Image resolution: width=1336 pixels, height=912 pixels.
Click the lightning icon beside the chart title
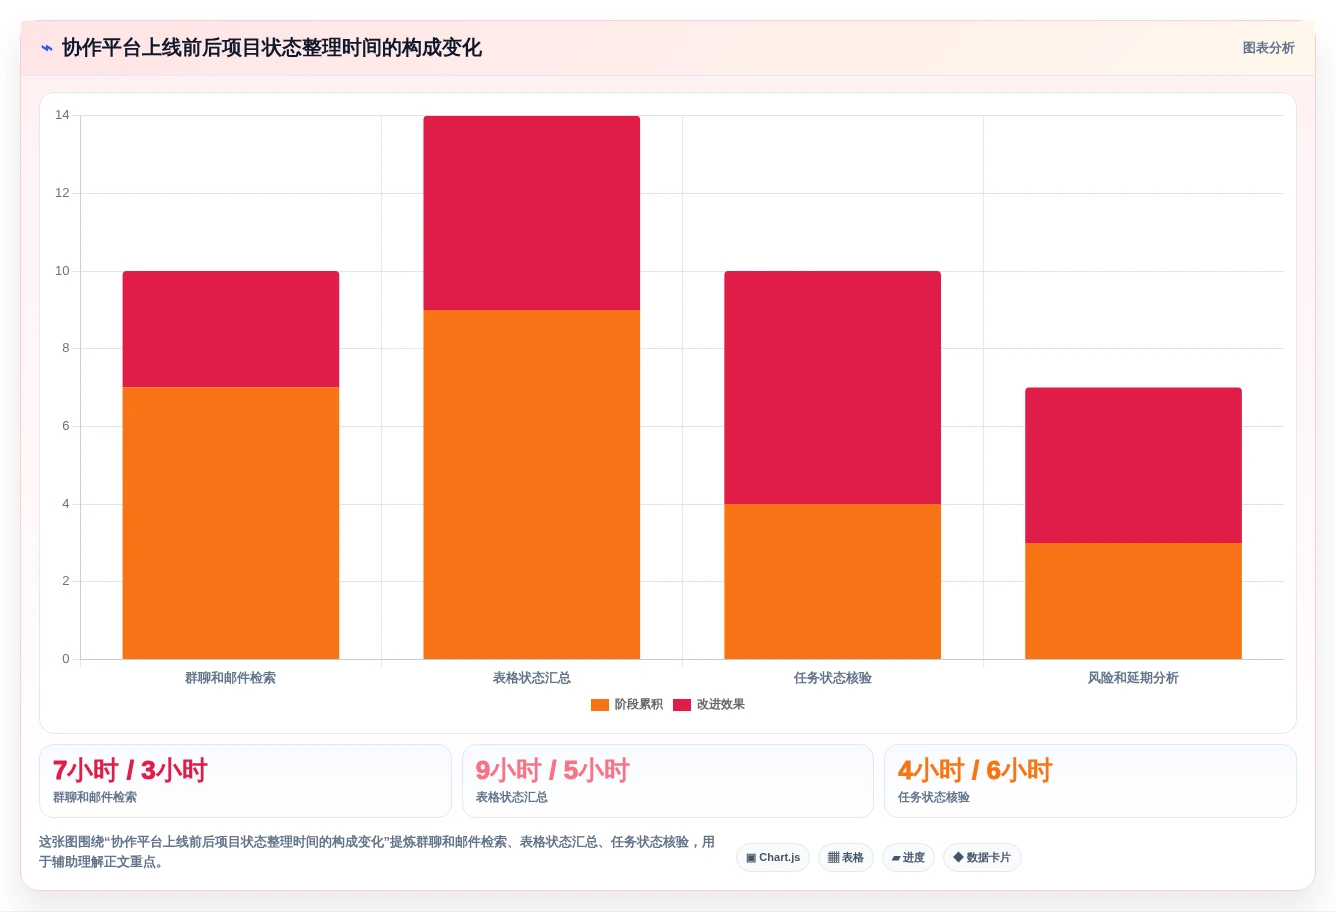[47, 48]
